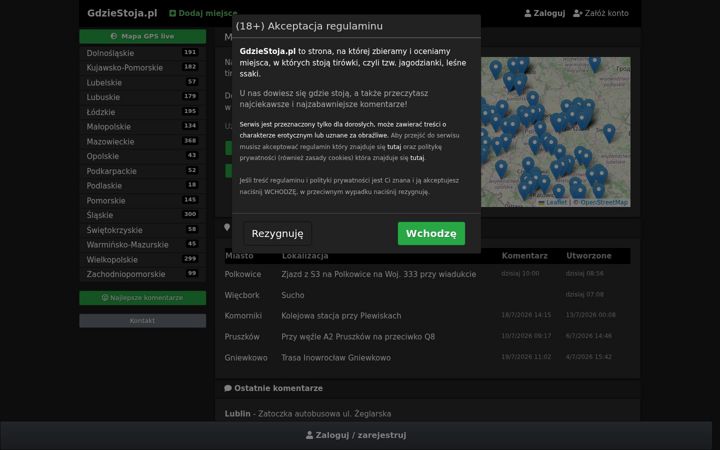Click the user icon in bottom bar
Screen dimensions: 720x450
coord(309,435)
